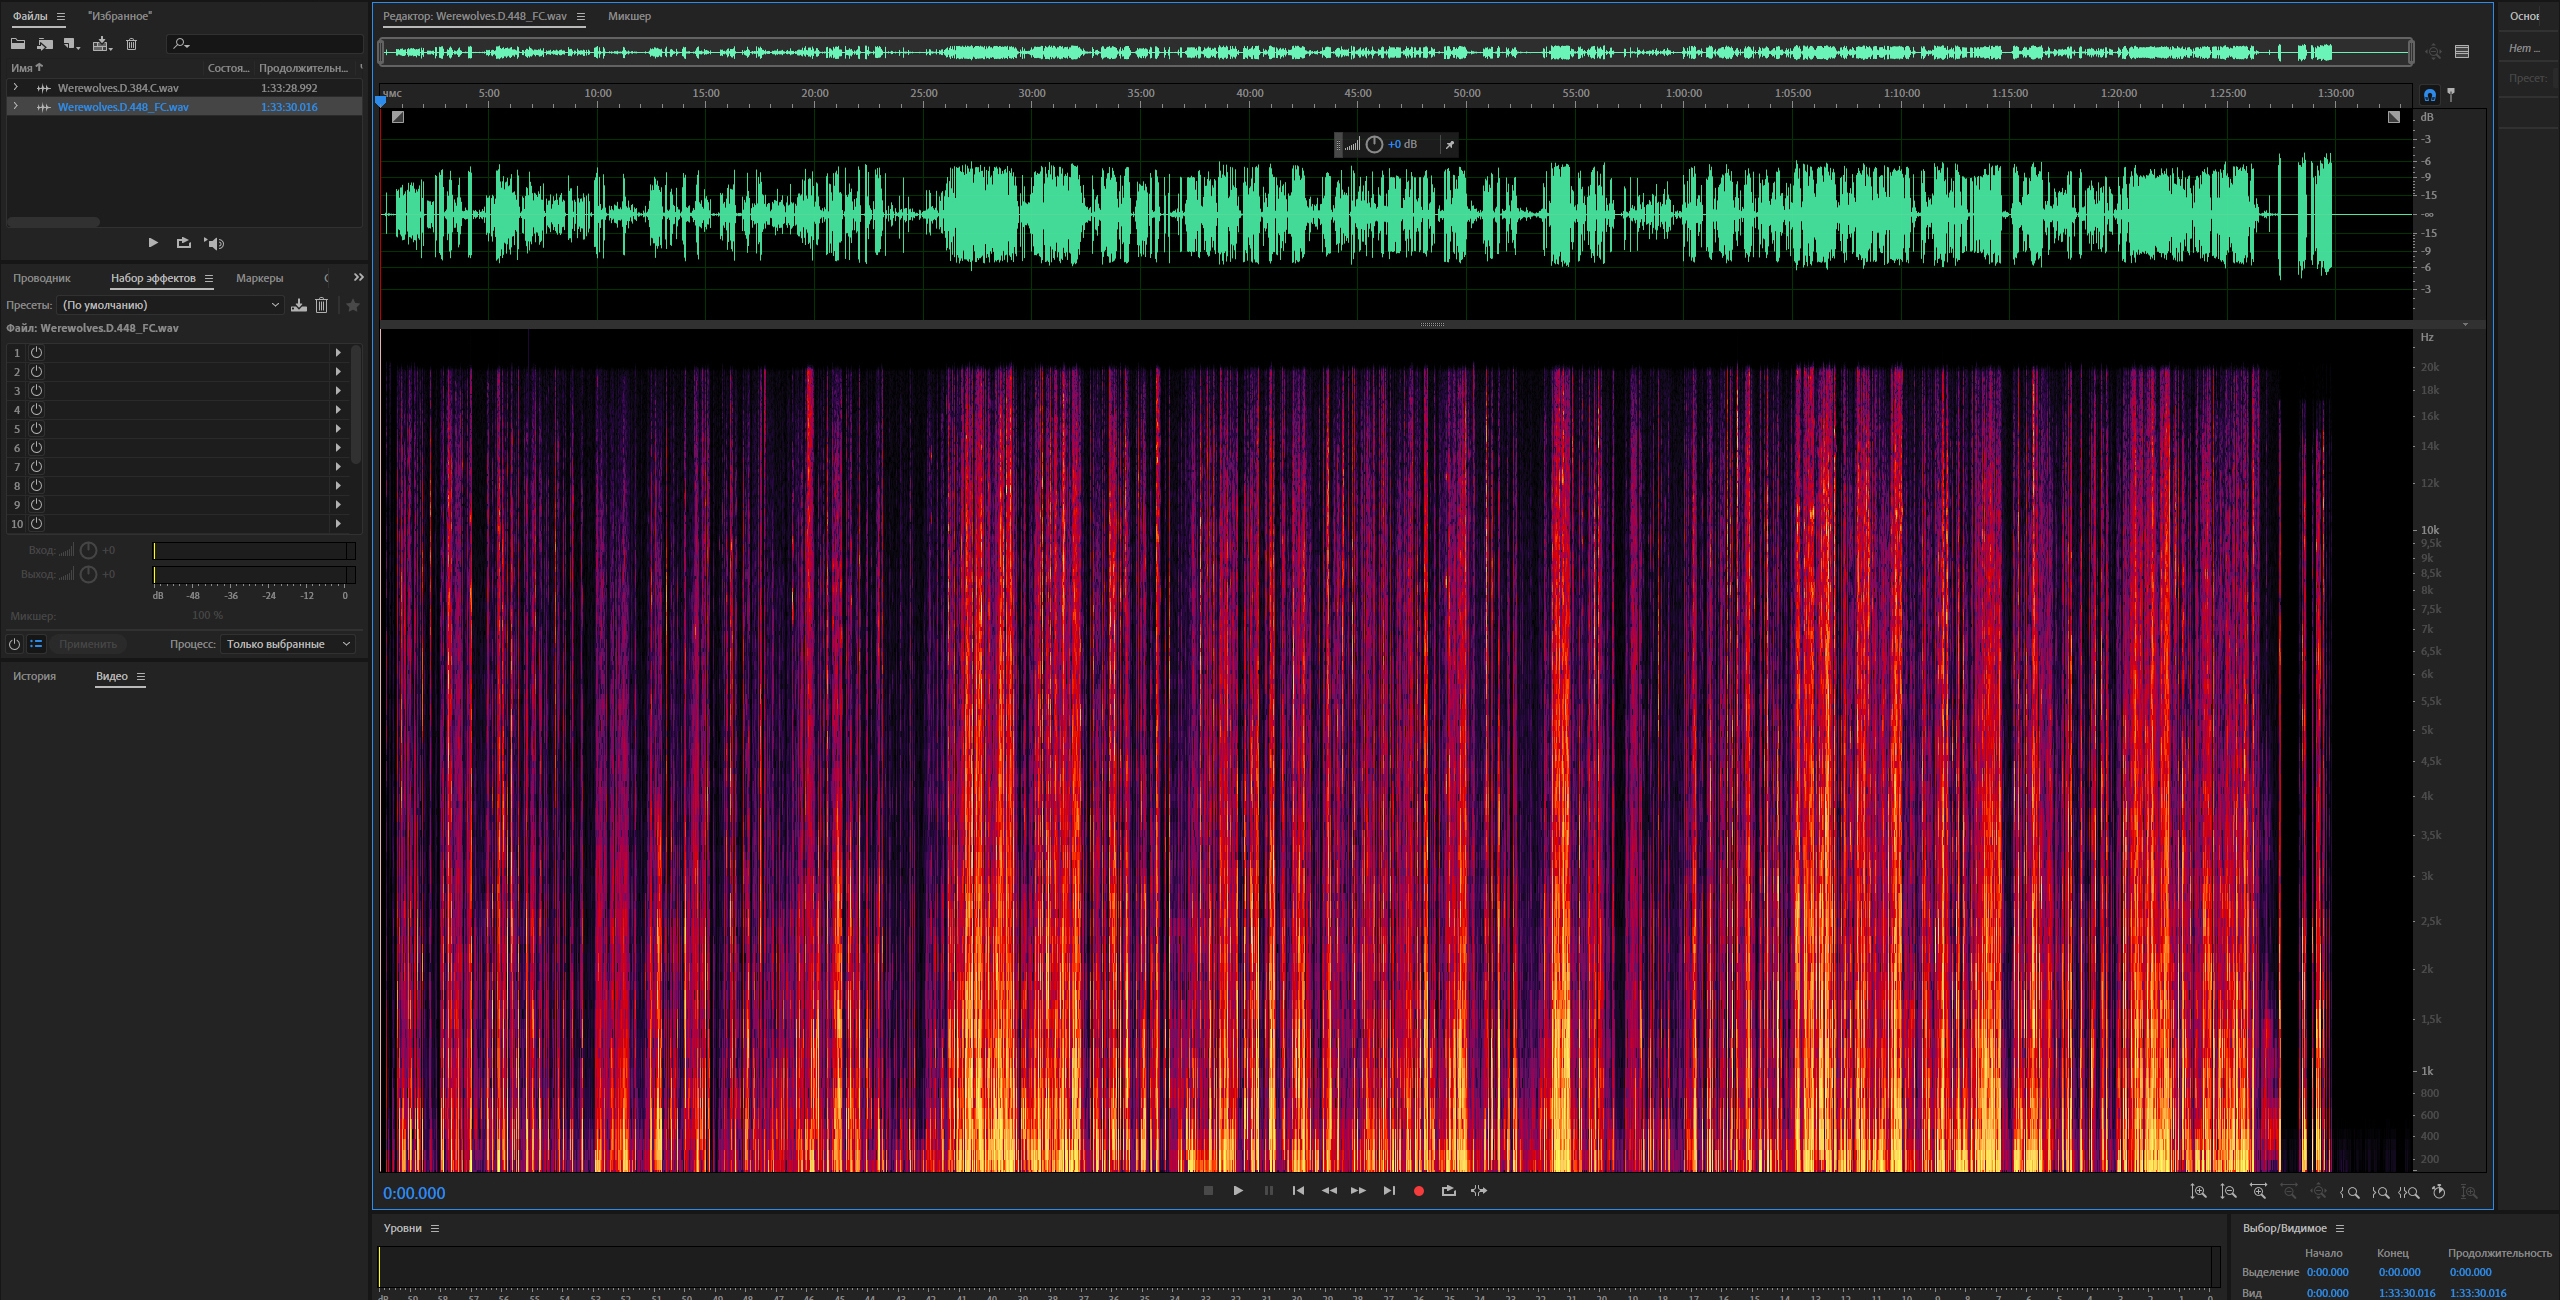Select Werewolves.D.448_FC.wav in files list
Screen dimensions: 2560x1300
[x=122, y=107]
